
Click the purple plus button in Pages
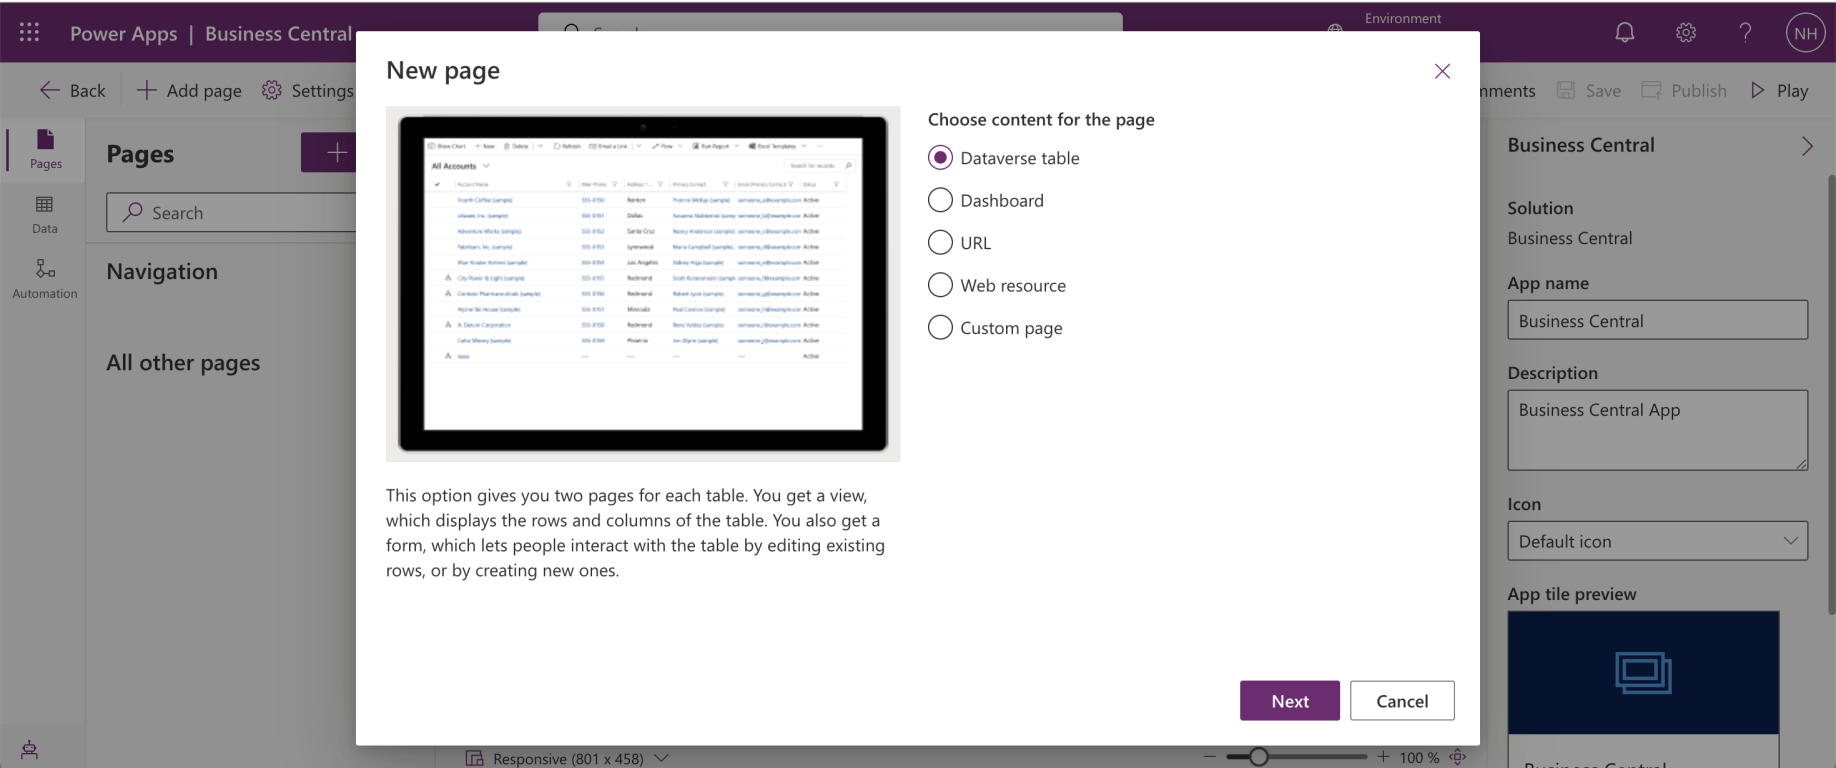click(x=330, y=152)
